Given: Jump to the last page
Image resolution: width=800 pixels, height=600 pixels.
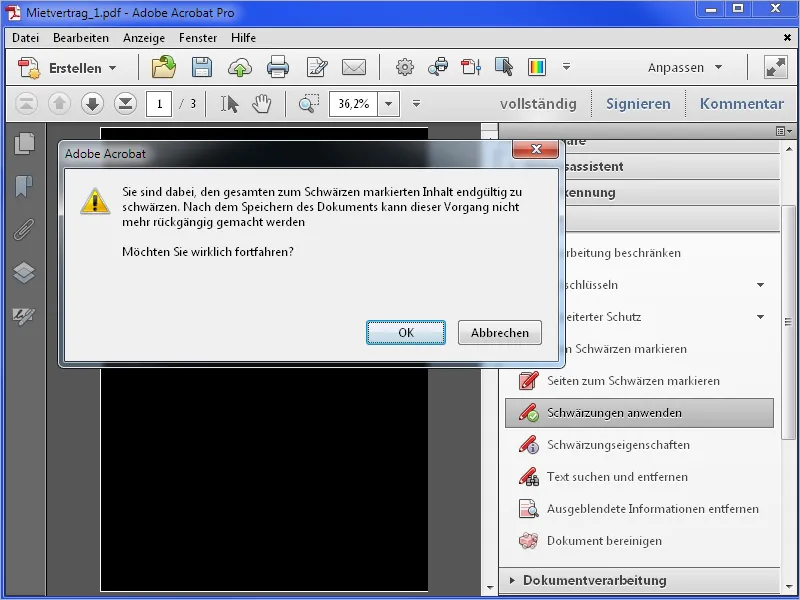Looking at the screenshot, I should coord(125,104).
